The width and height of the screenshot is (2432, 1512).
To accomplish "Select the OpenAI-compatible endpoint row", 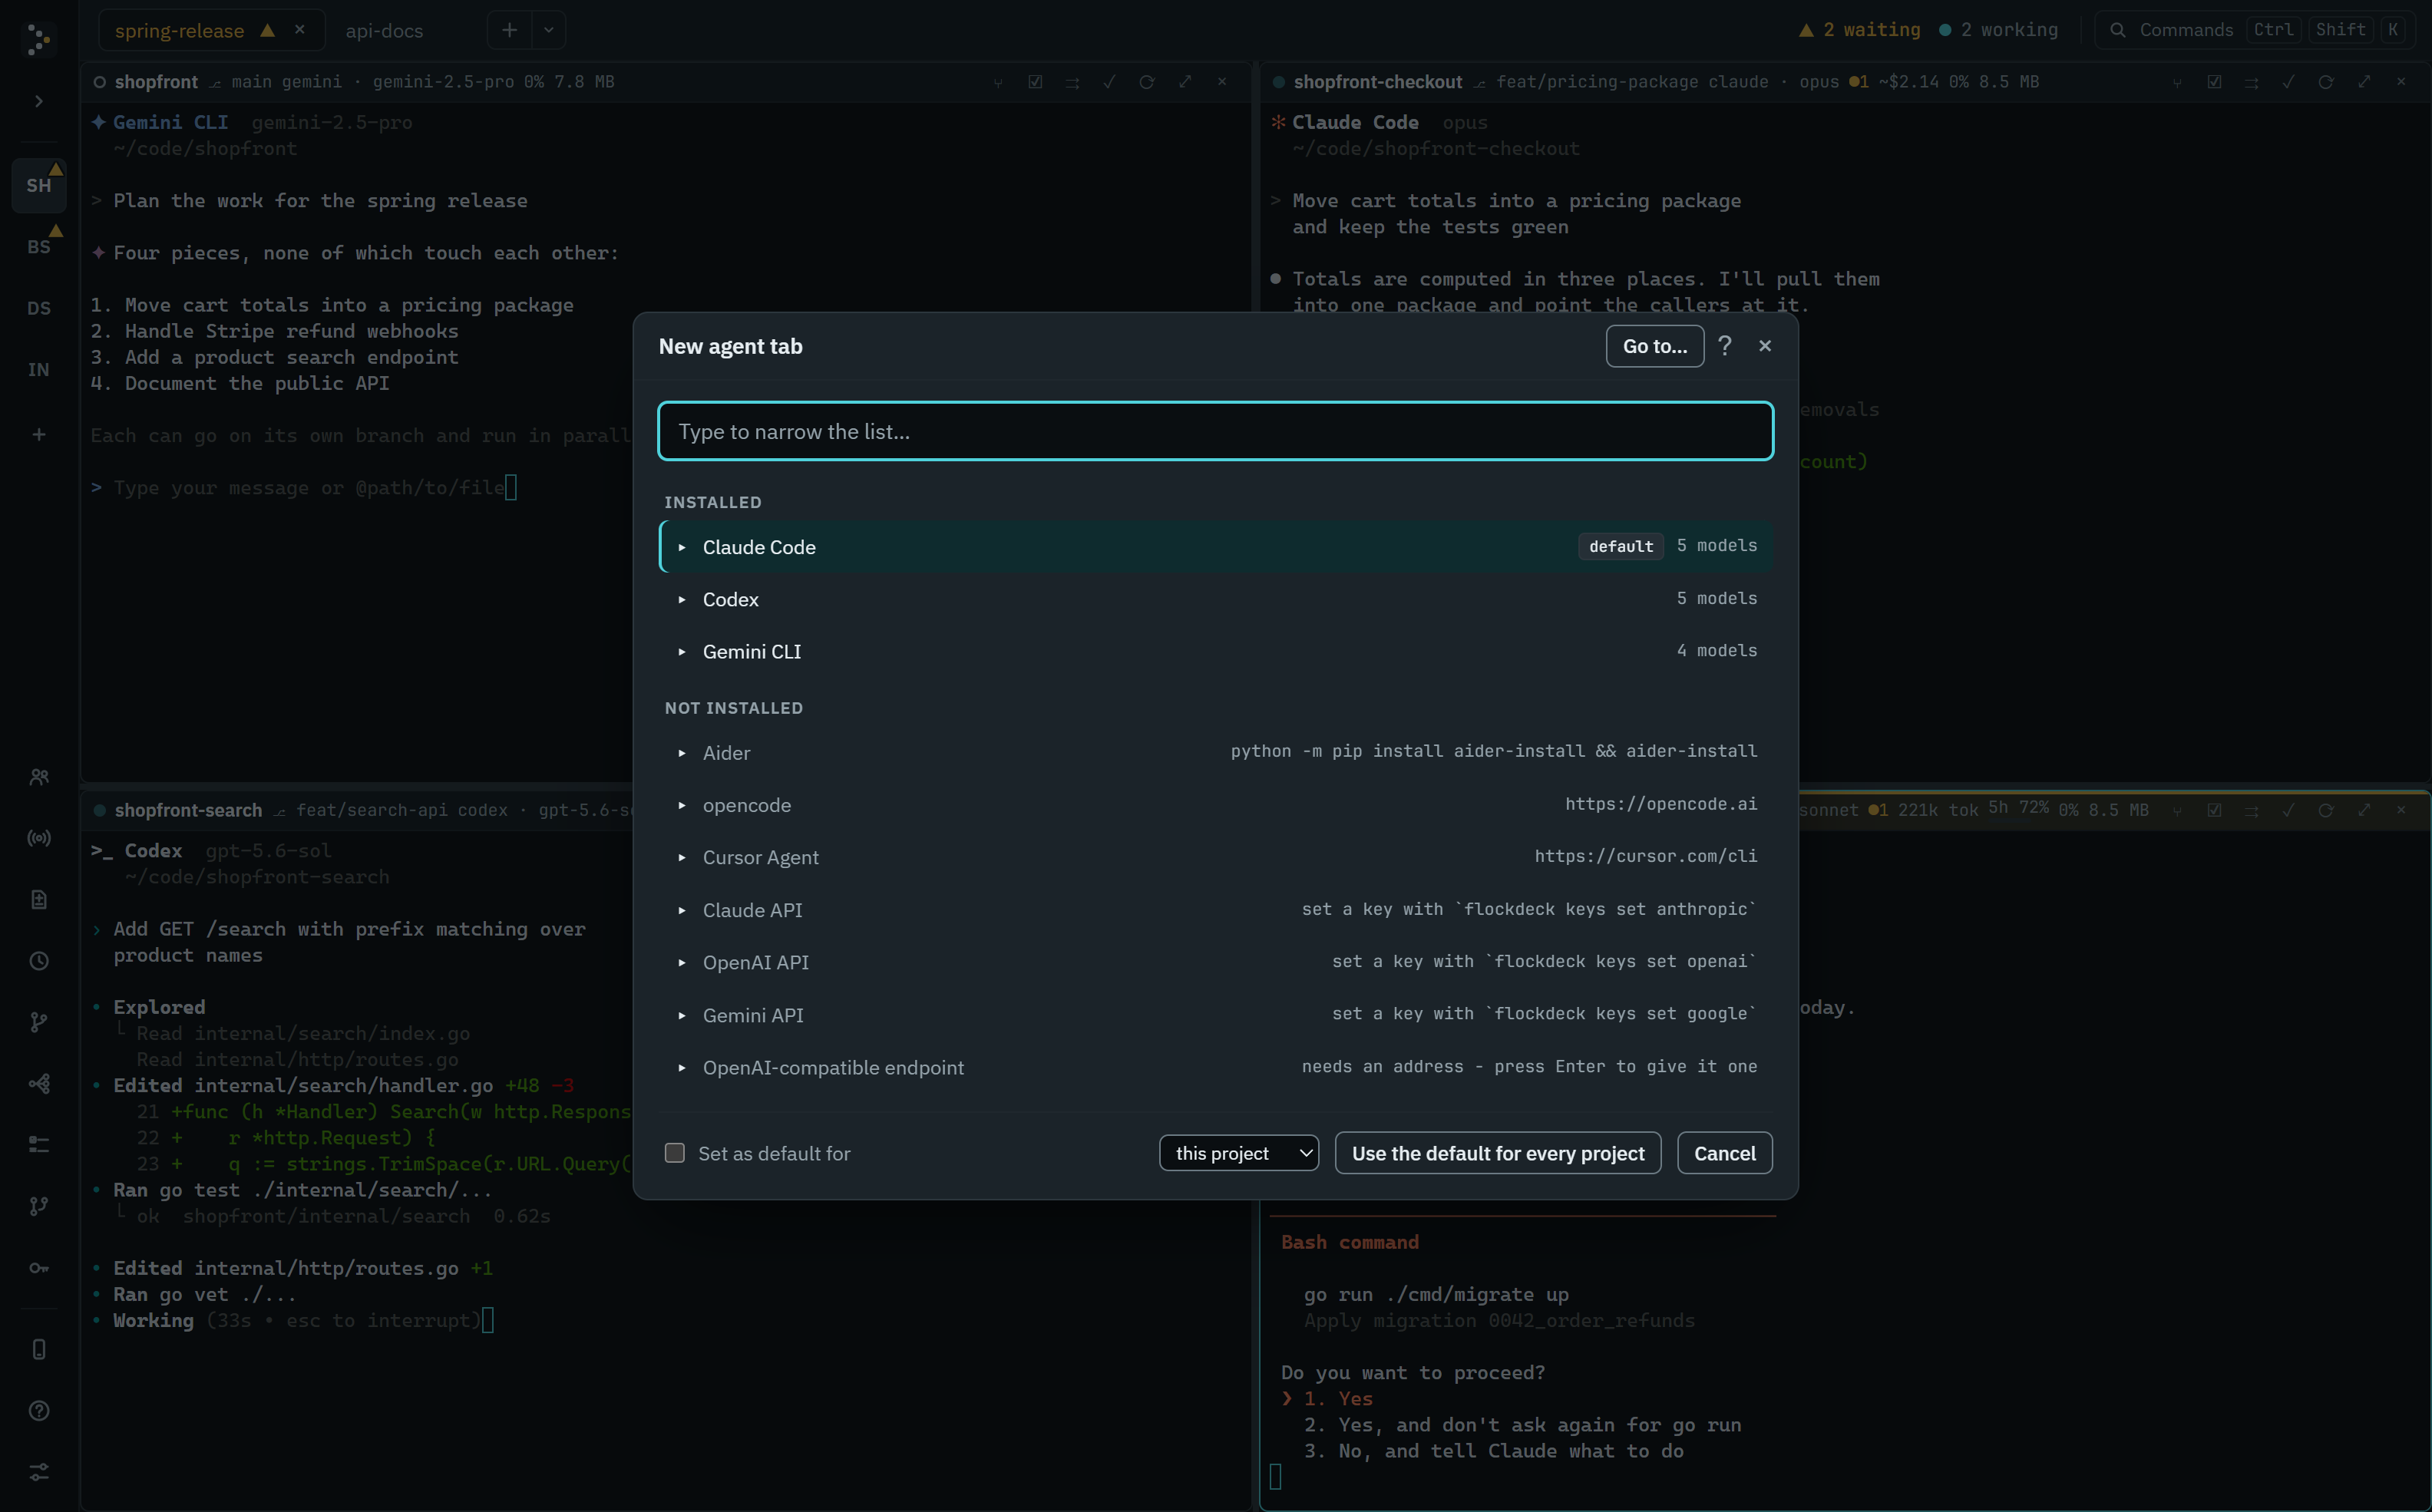I will click(x=1216, y=1067).
